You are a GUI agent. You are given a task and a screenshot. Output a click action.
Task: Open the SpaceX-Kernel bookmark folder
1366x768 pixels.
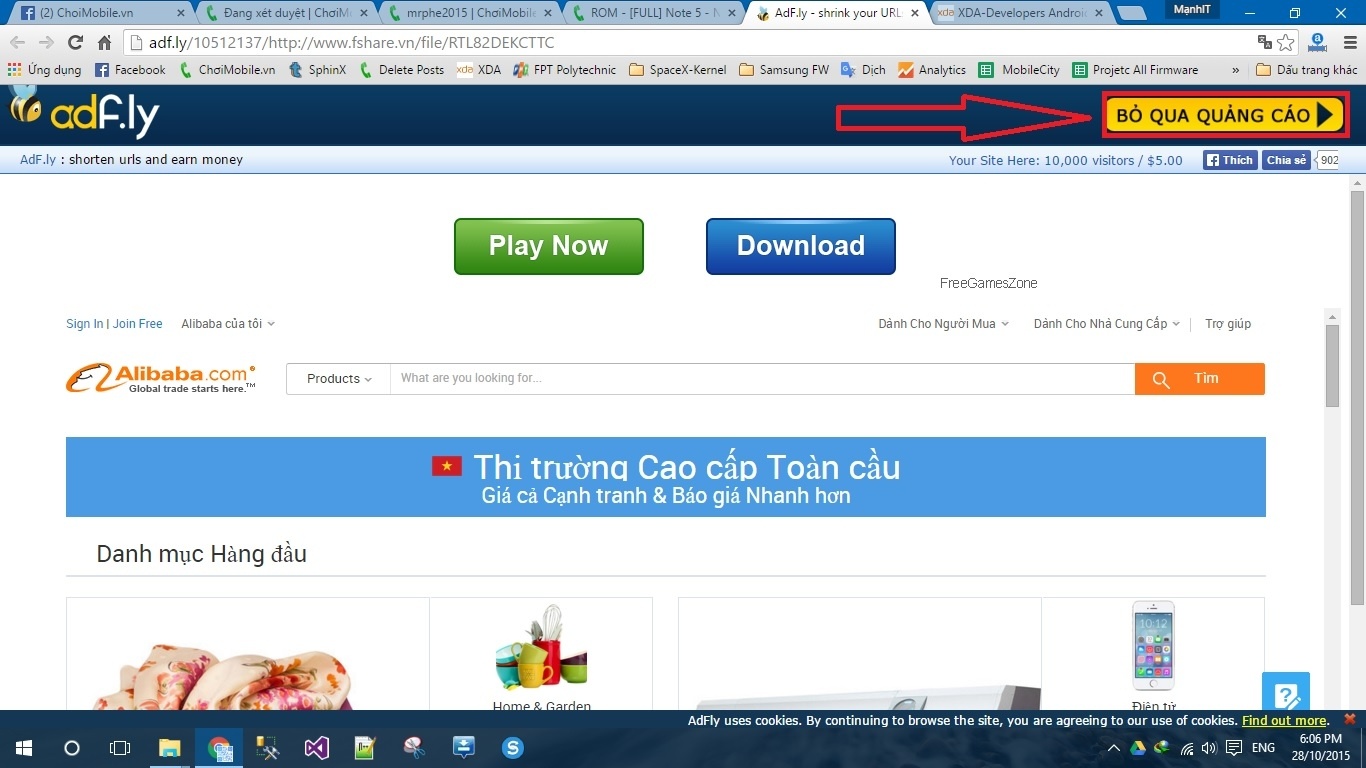(x=678, y=70)
